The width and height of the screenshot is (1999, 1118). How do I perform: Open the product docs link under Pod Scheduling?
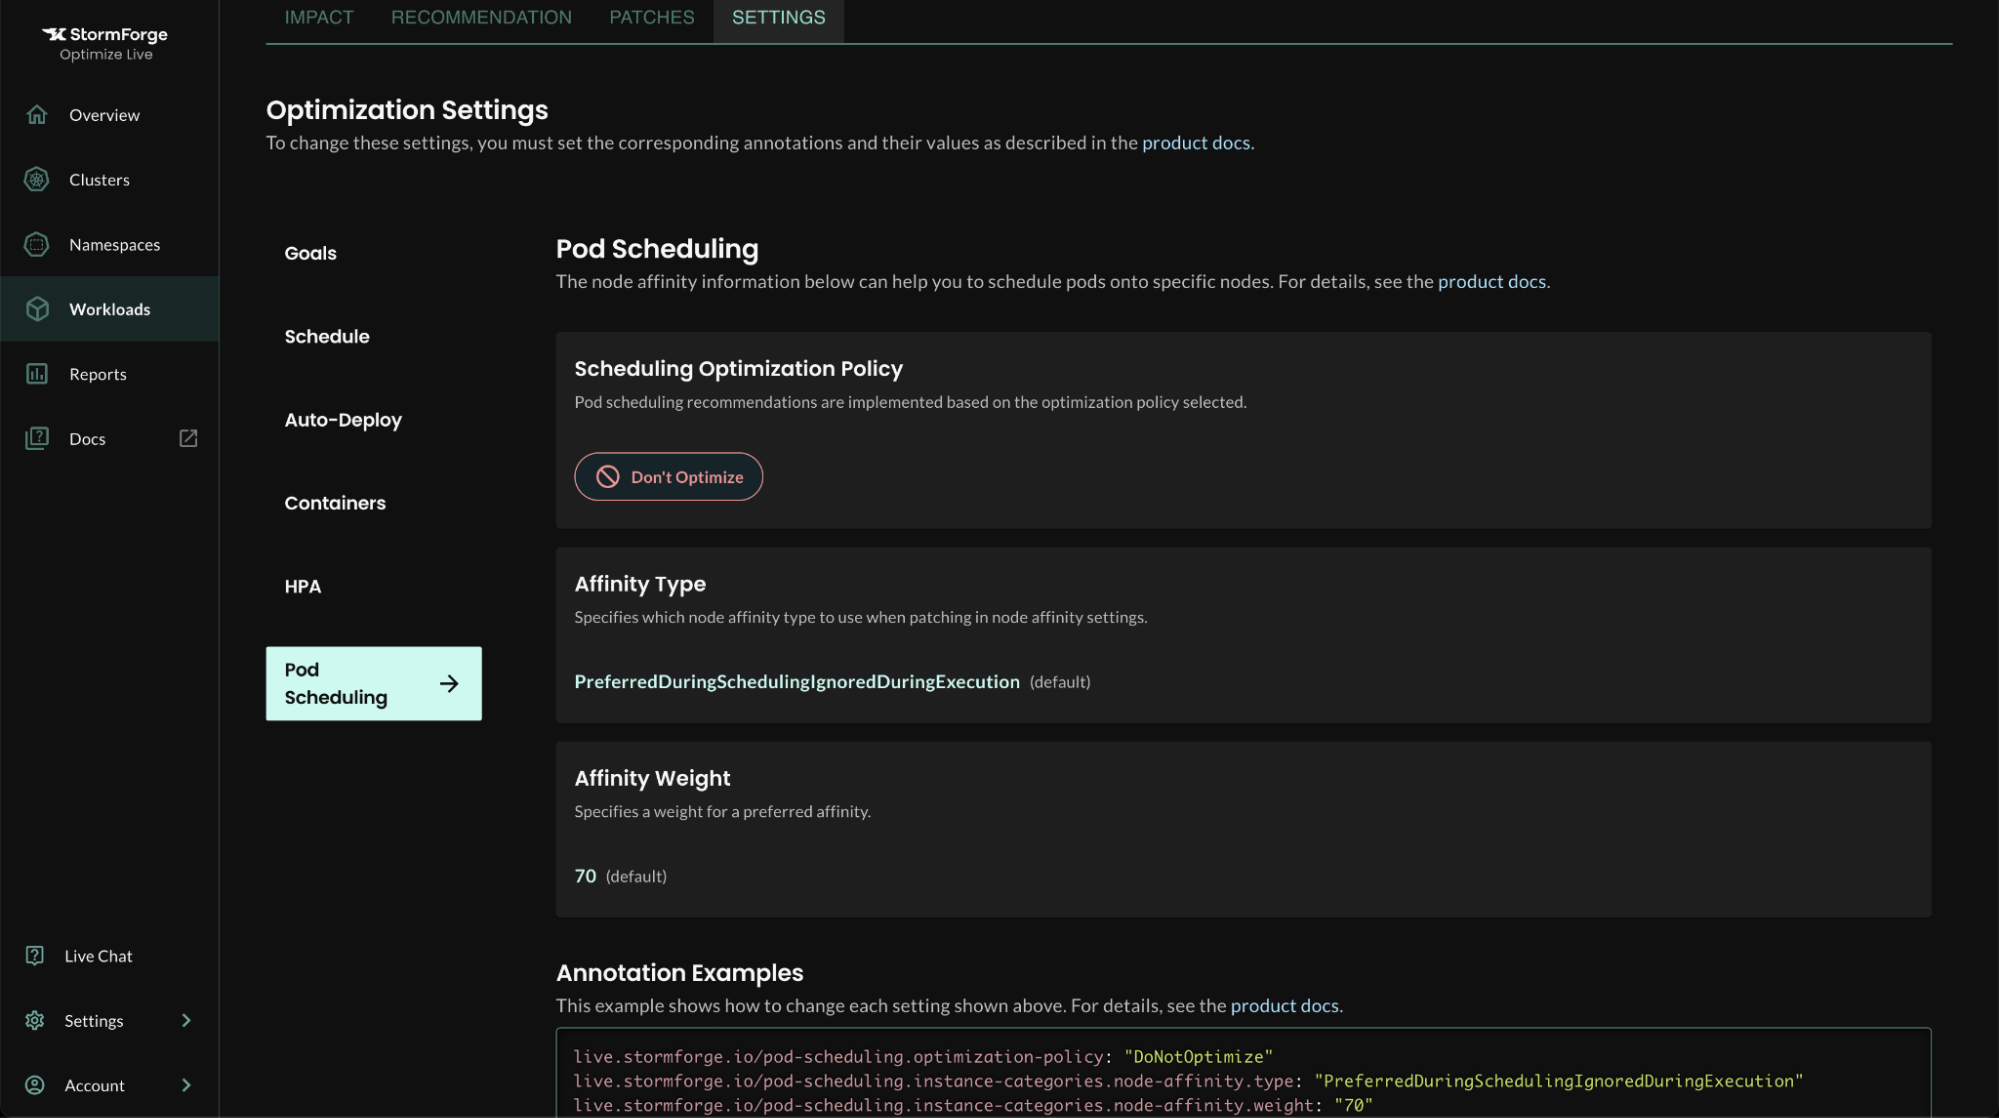1491,281
